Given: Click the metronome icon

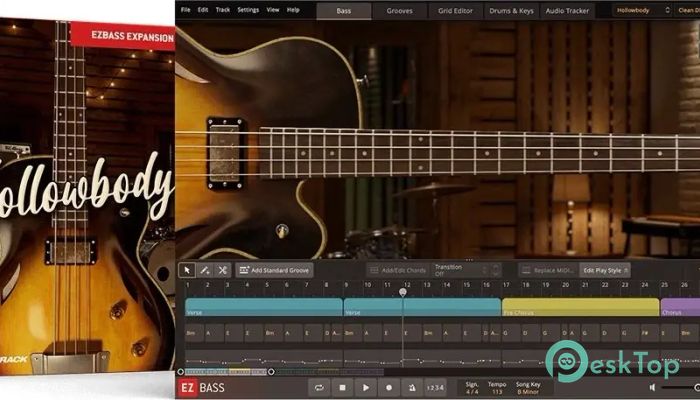Looking at the screenshot, I should point(411,387).
